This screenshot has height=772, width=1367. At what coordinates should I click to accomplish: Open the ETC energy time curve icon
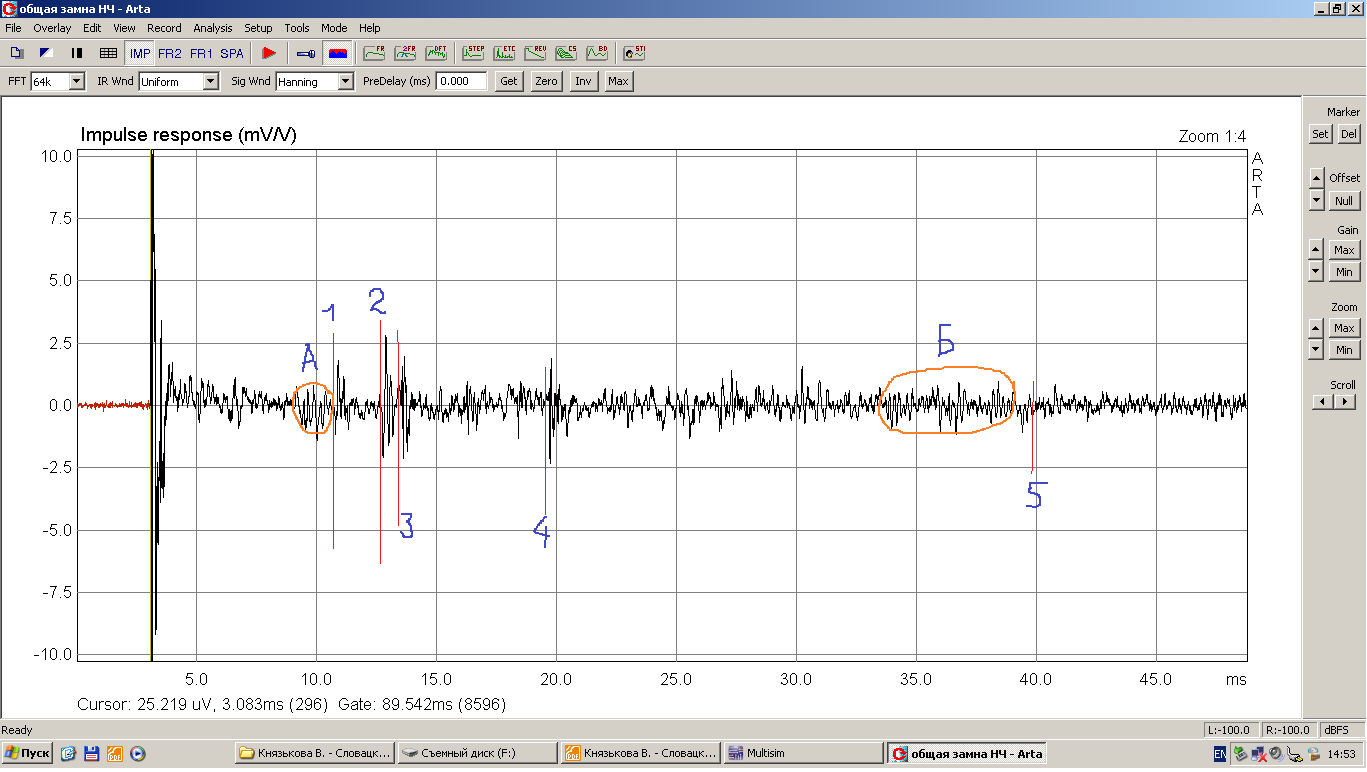point(505,53)
